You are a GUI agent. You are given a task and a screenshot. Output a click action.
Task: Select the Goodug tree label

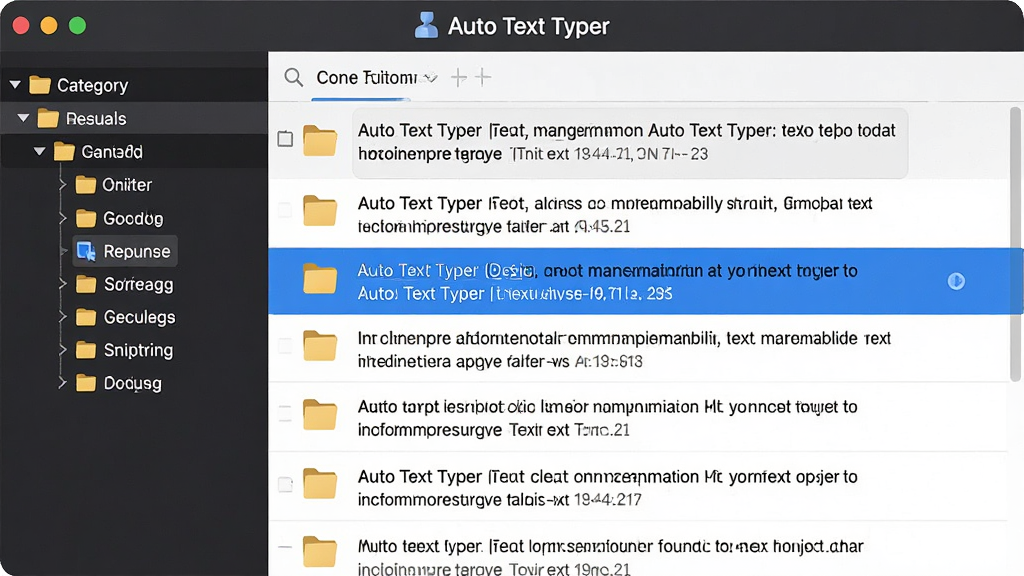click(x=133, y=218)
